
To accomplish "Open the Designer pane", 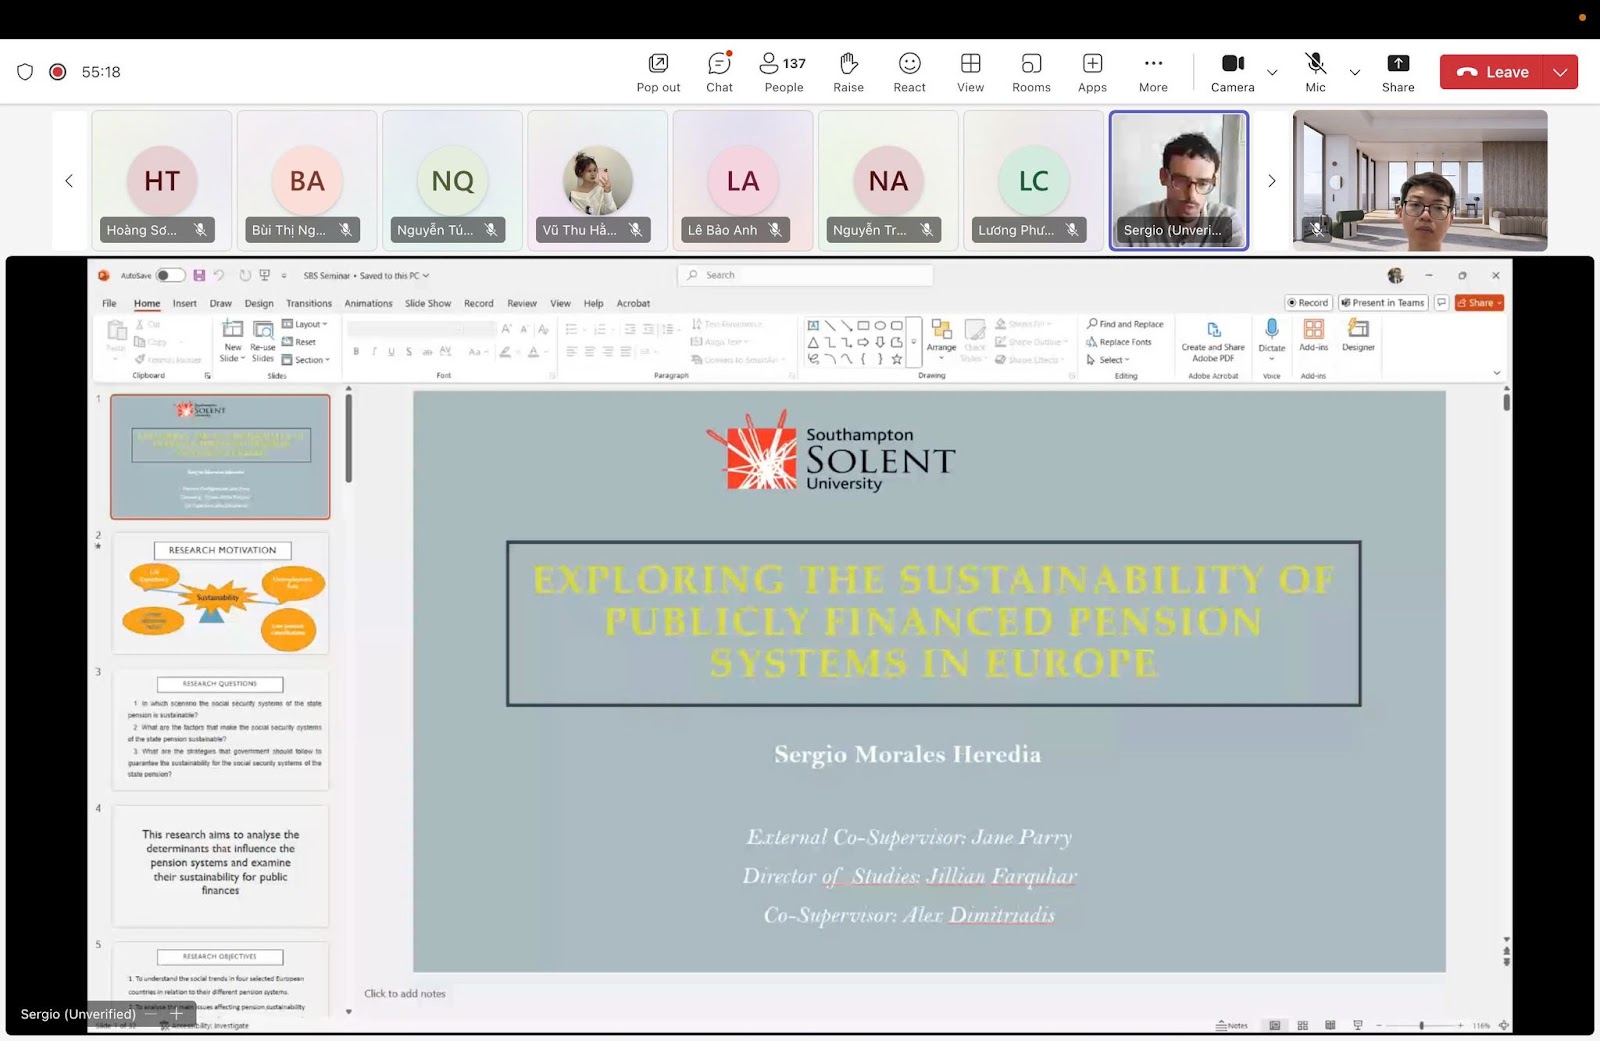I will click(x=1358, y=336).
